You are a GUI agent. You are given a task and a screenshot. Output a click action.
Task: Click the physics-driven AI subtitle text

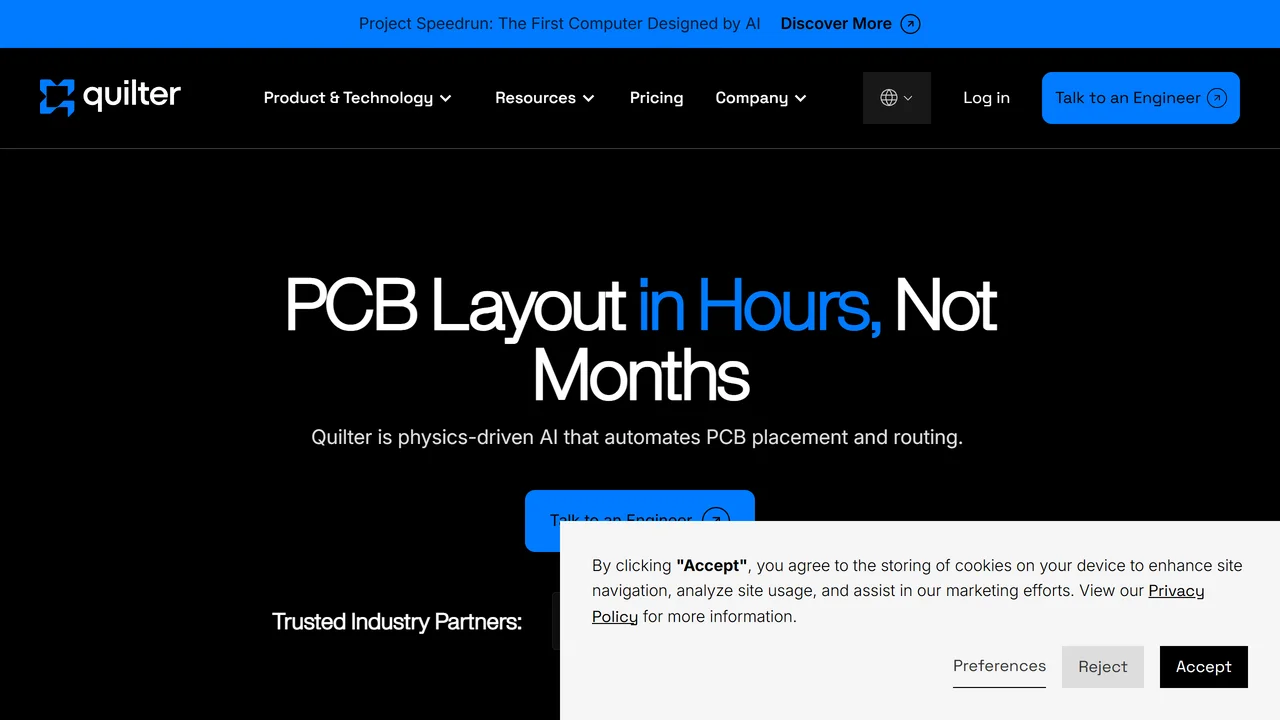(x=637, y=437)
